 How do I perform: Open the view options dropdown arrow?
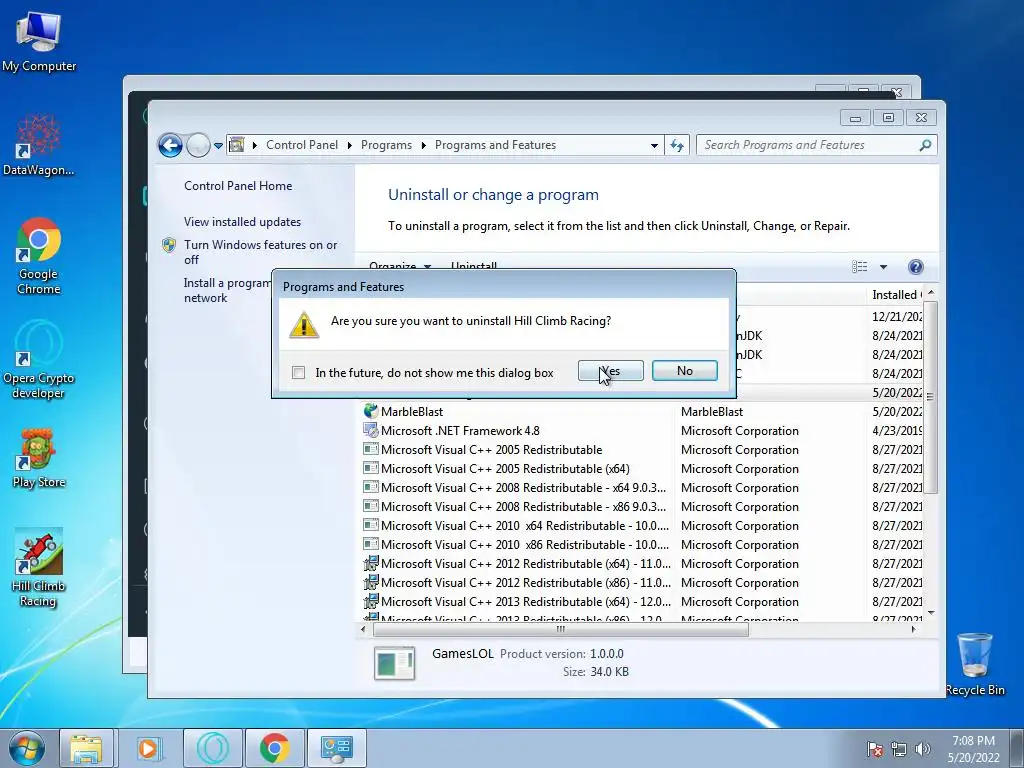tap(883, 266)
